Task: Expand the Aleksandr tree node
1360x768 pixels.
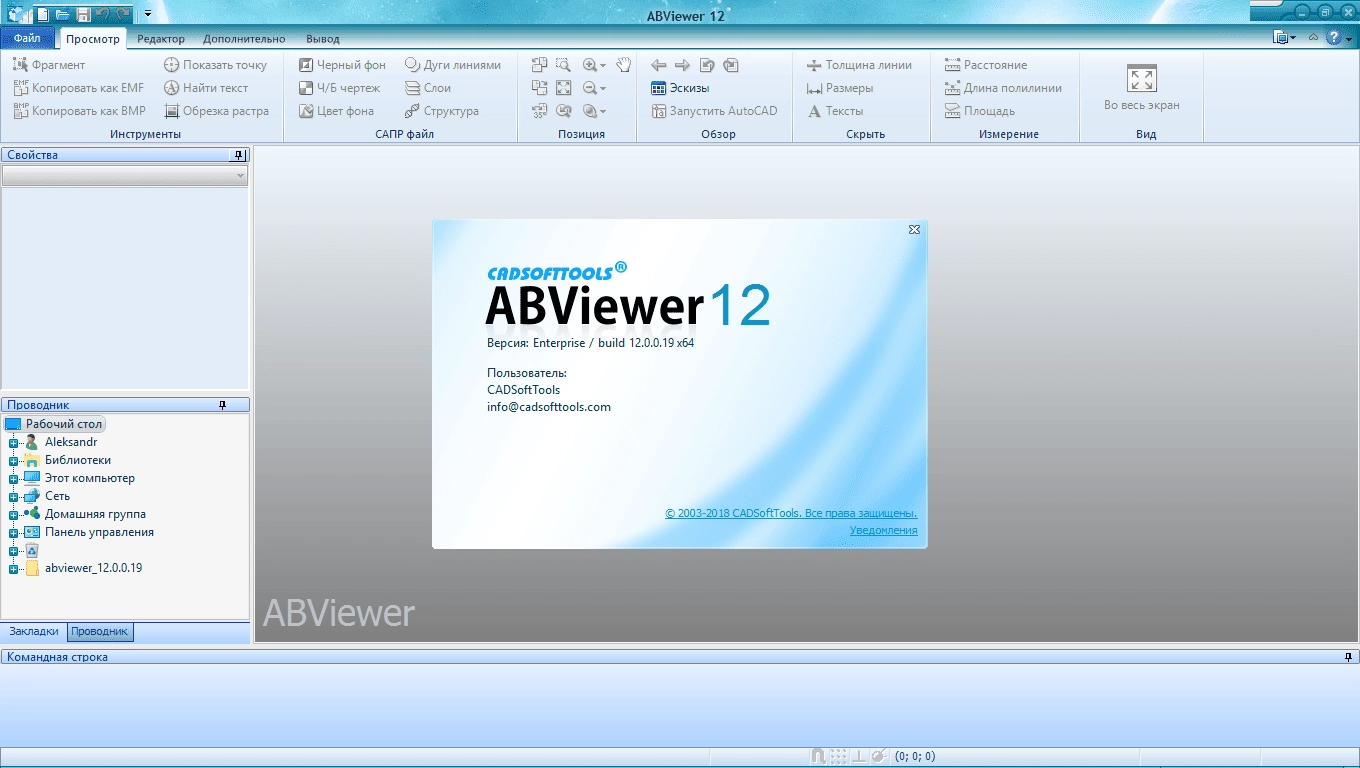Action: click(x=13, y=443)
